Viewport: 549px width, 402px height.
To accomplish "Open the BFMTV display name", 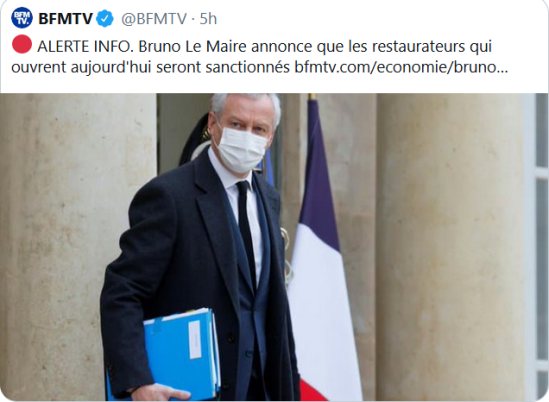I will click(x=65, y=19).
